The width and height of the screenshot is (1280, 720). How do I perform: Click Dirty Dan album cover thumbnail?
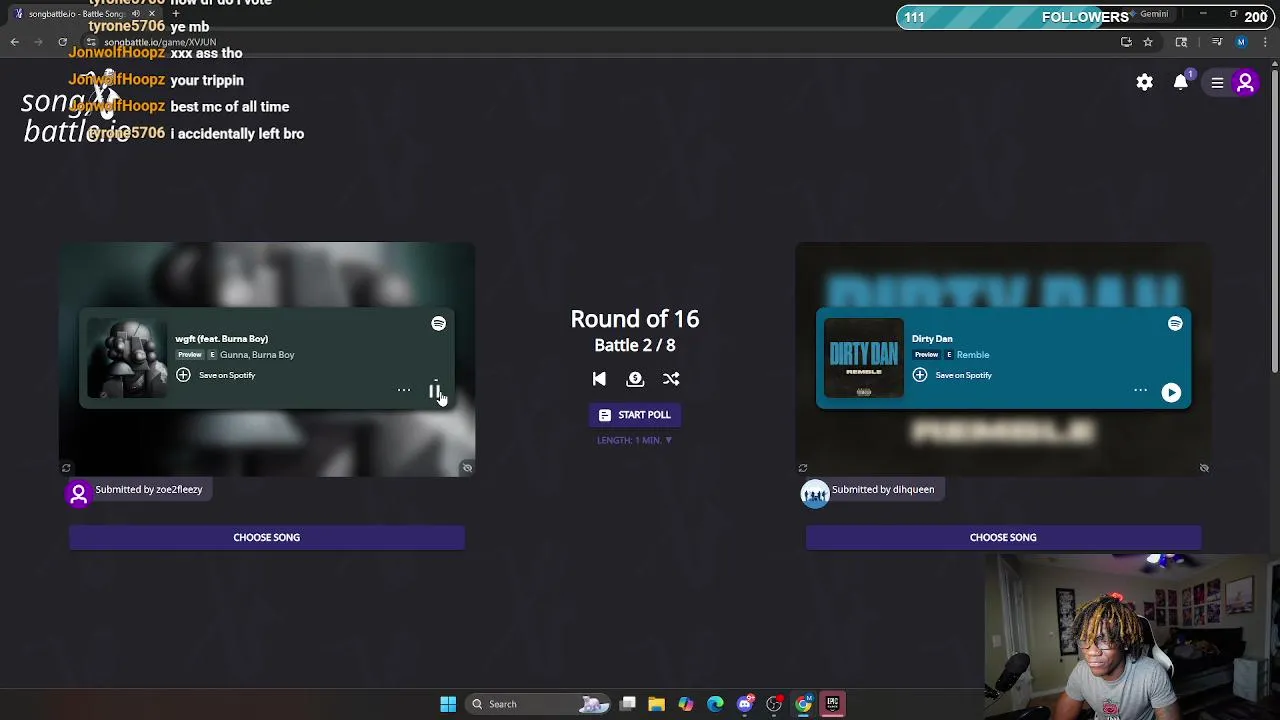coord(864,358)
